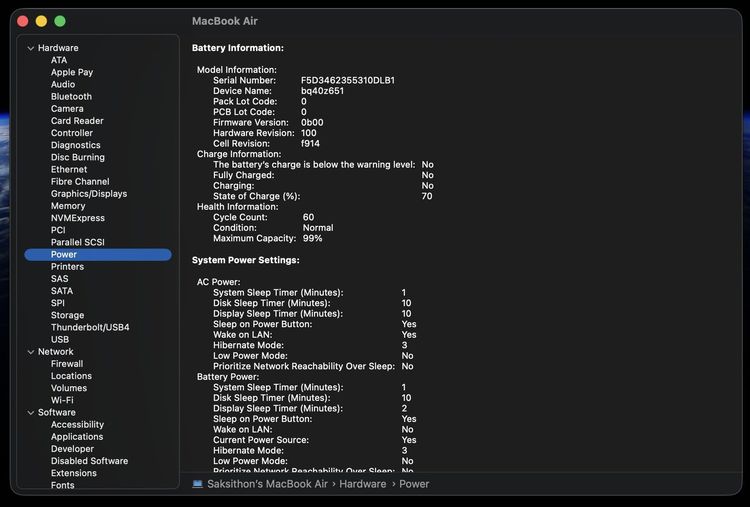Screen dimensions: 750x507
Task: Open the Graphics/Displays entry
Action: (89, 194)
